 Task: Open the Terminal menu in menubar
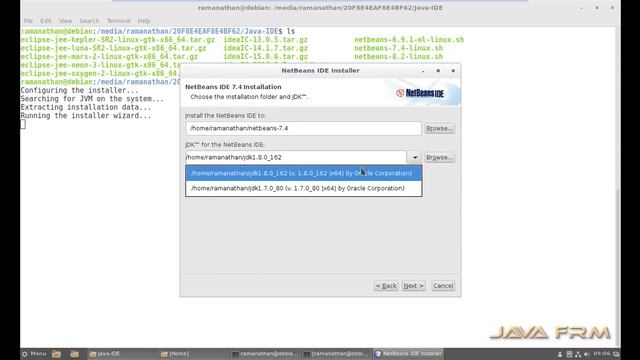119,21
